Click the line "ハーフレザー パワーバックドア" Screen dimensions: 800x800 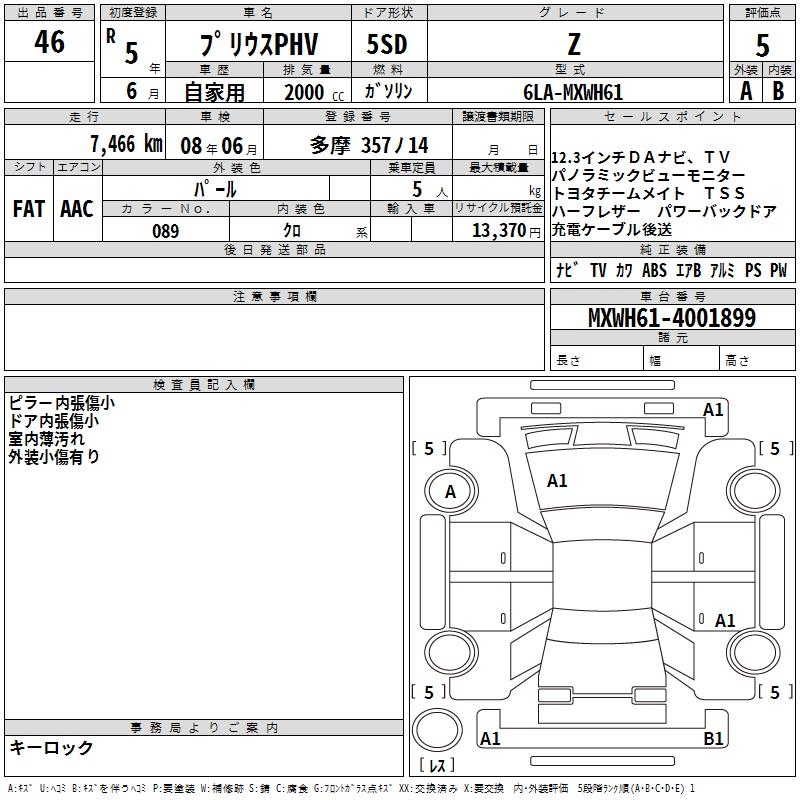click(664, 211)
